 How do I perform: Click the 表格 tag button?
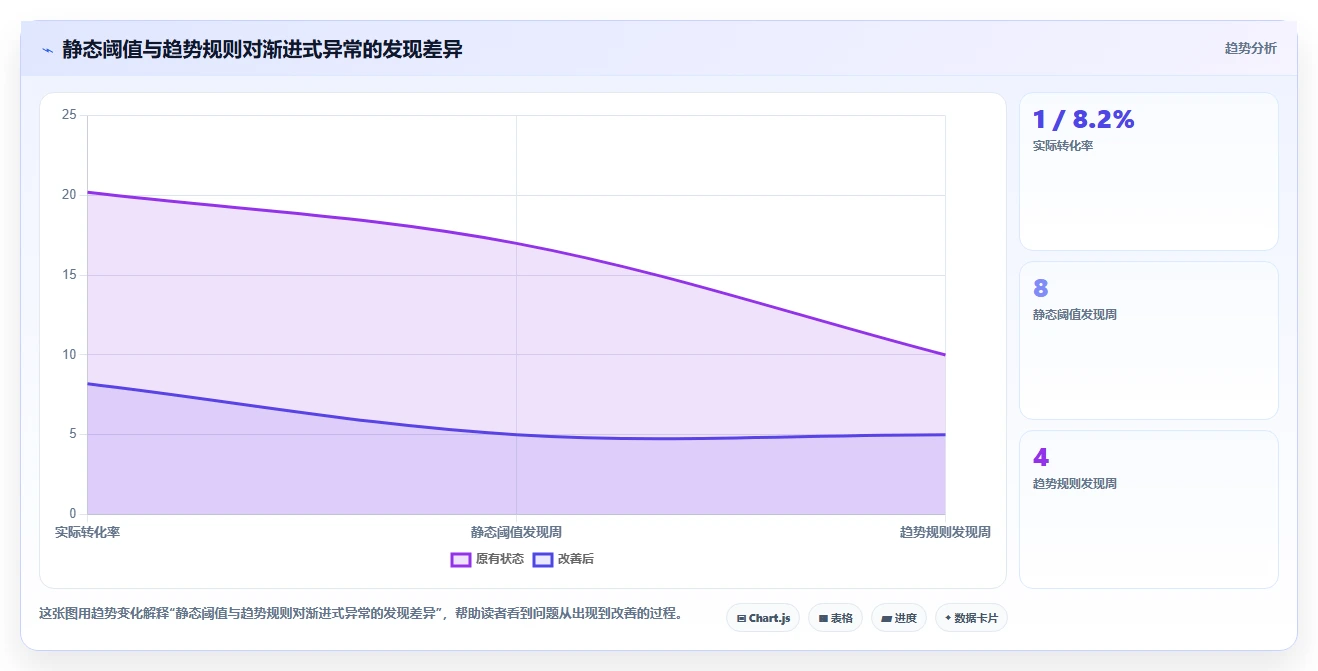coord(835,618)
